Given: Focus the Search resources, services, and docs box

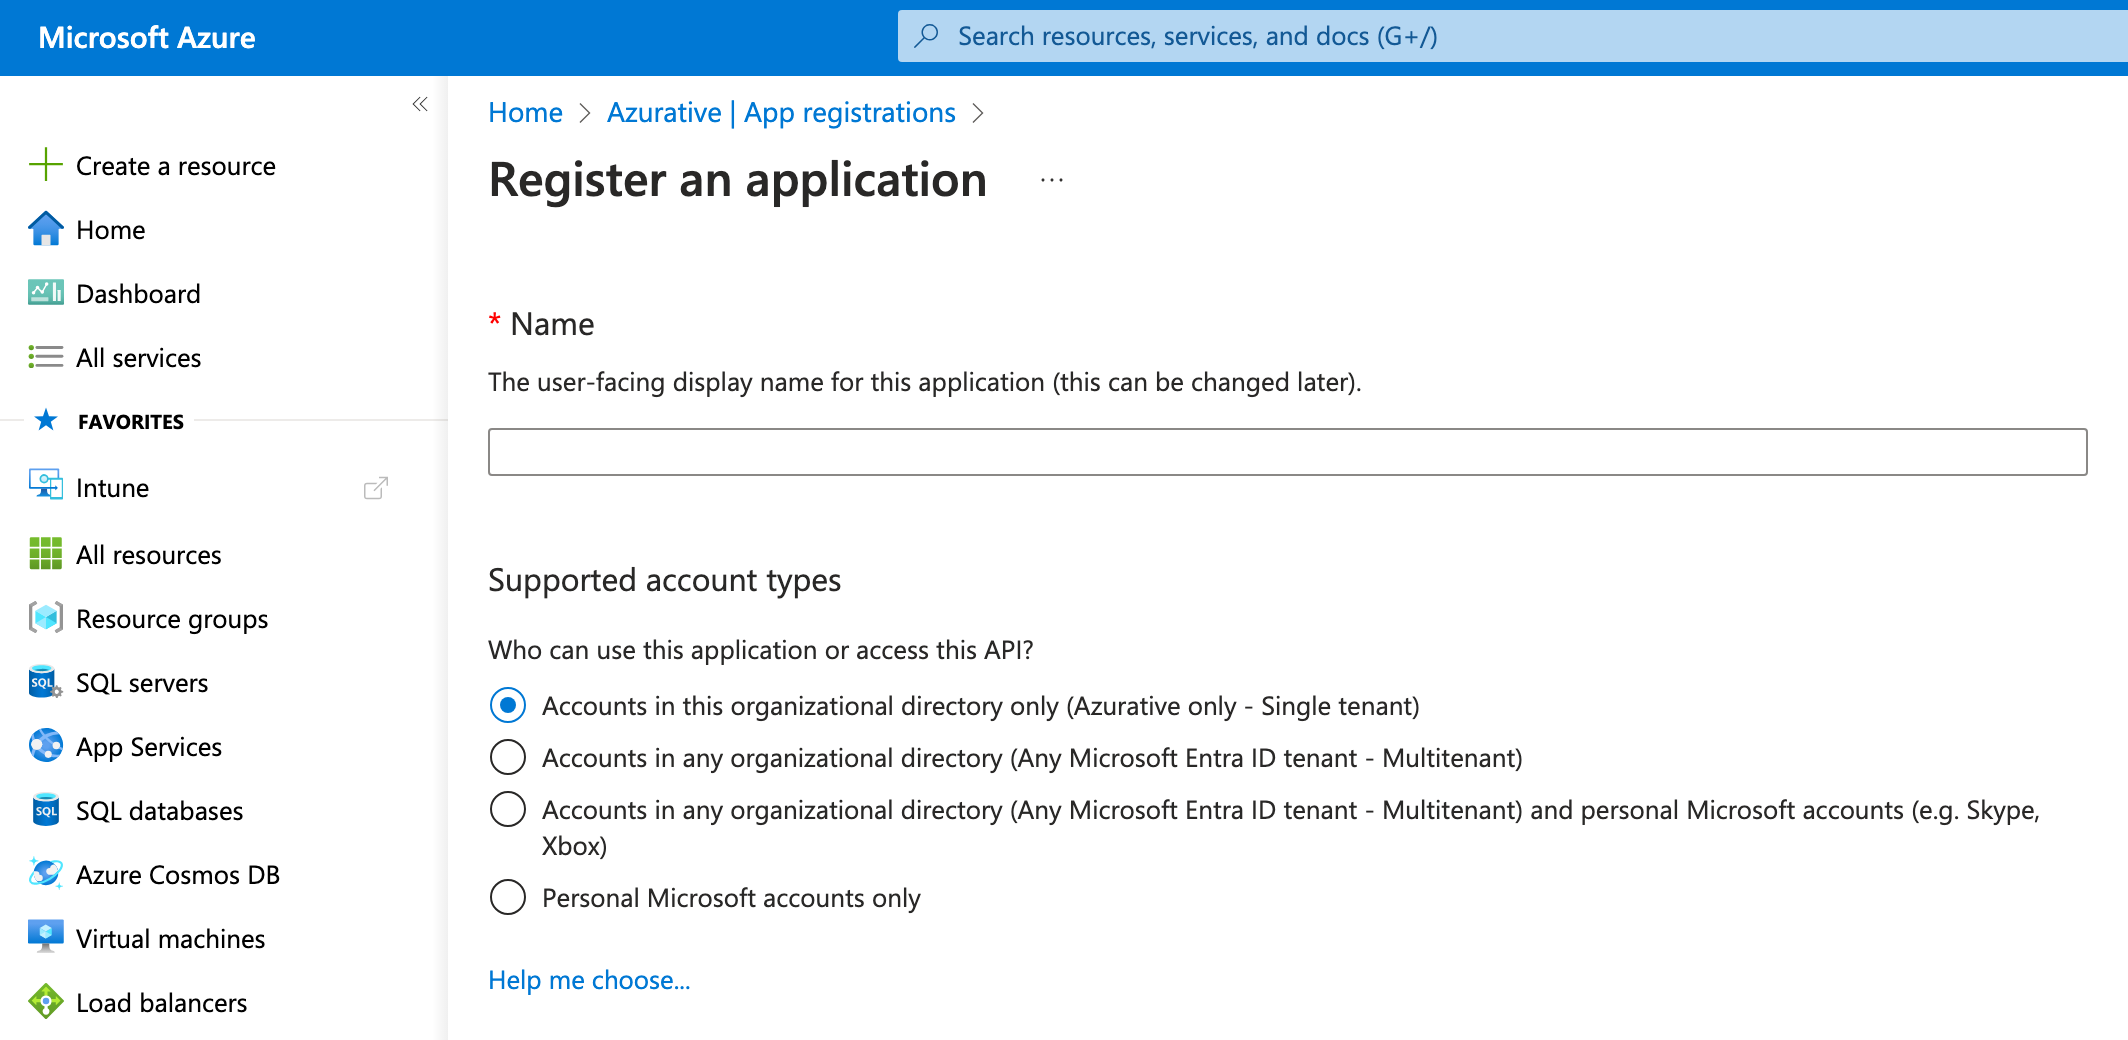Looking at the screenshot, I should click(1512, 36).
